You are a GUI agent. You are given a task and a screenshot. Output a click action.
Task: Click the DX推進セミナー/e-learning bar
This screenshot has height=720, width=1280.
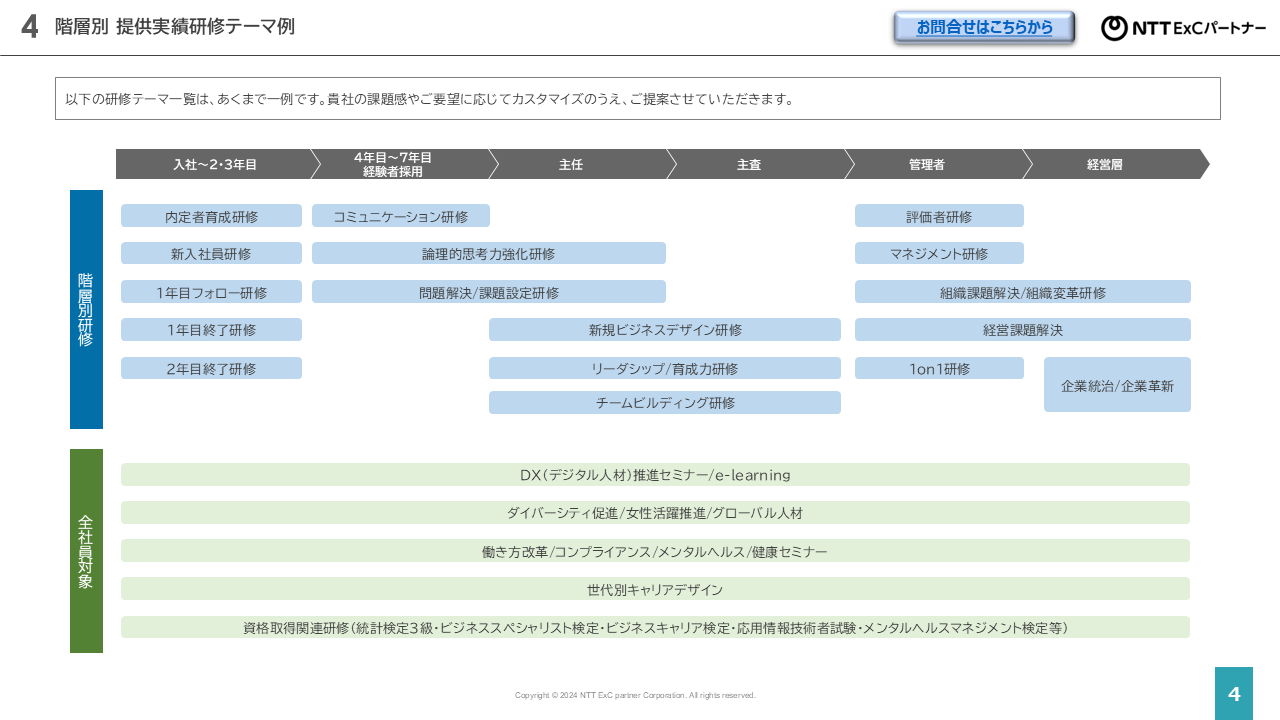655,474
